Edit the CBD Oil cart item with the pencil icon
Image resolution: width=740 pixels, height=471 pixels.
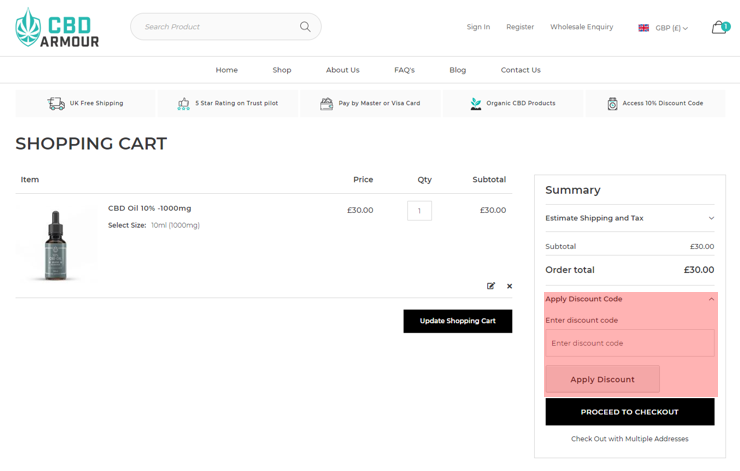(491, 286)
